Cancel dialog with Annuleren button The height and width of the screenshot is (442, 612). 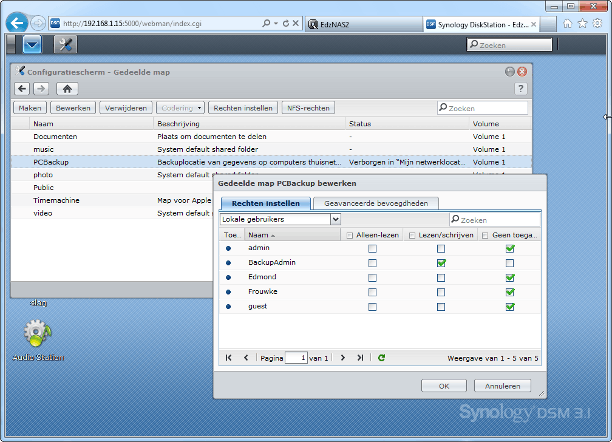pos(502,386)
